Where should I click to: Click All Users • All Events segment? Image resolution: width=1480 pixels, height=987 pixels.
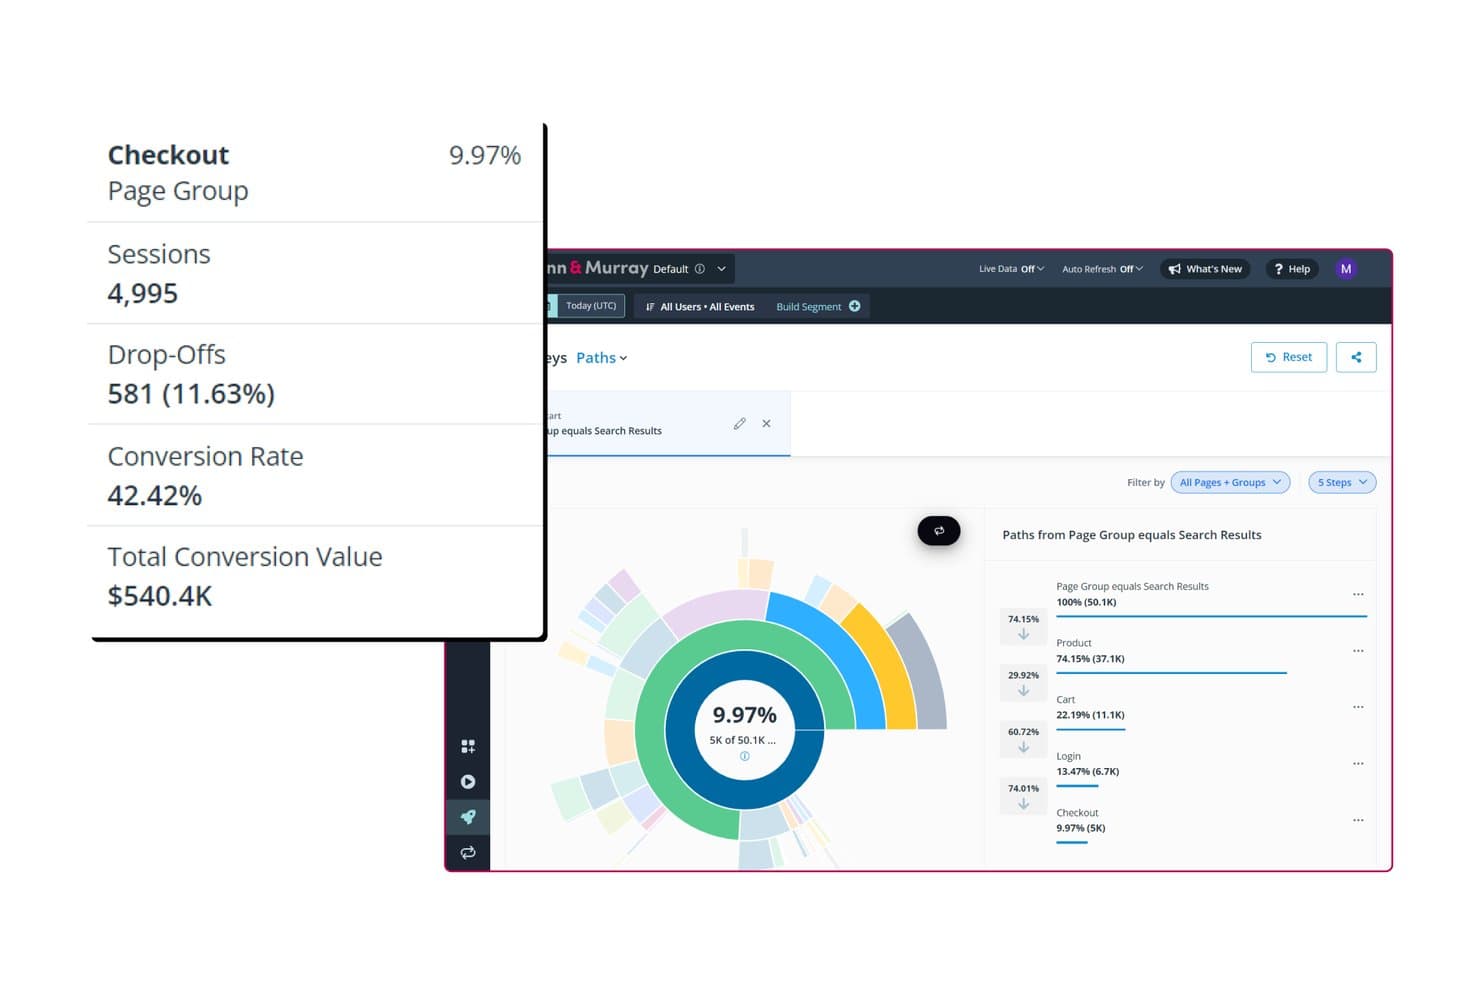pos(700,307)
